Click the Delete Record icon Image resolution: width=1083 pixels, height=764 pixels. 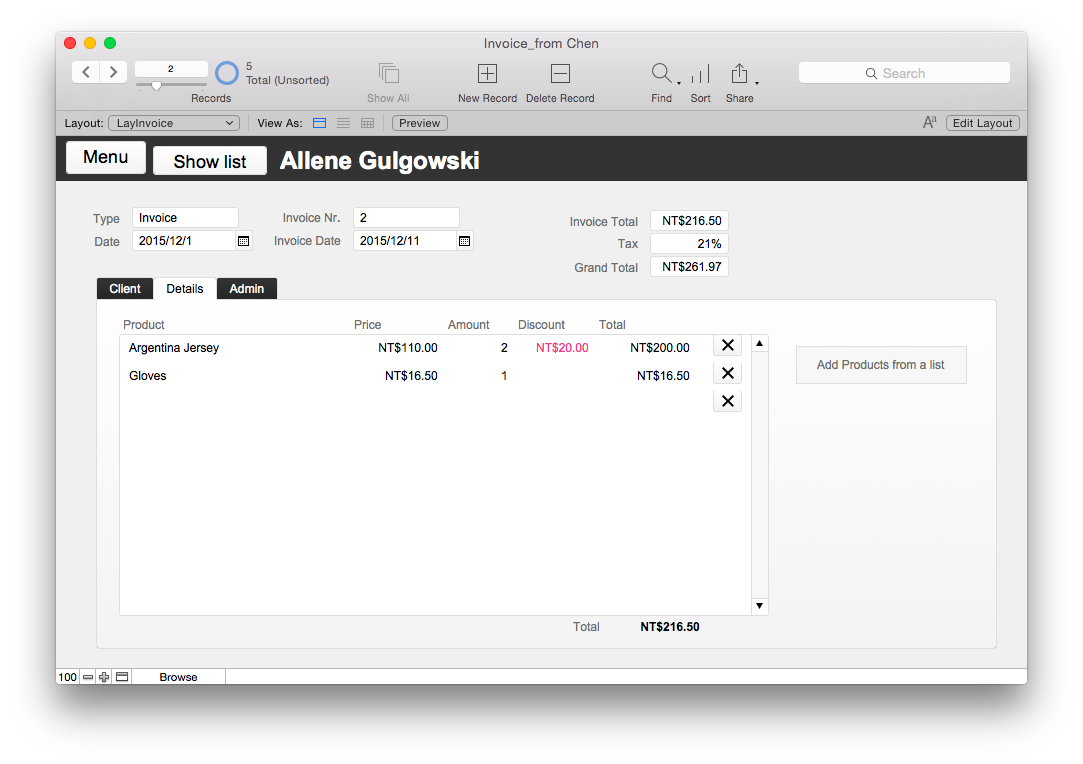(x=560, y=73)
